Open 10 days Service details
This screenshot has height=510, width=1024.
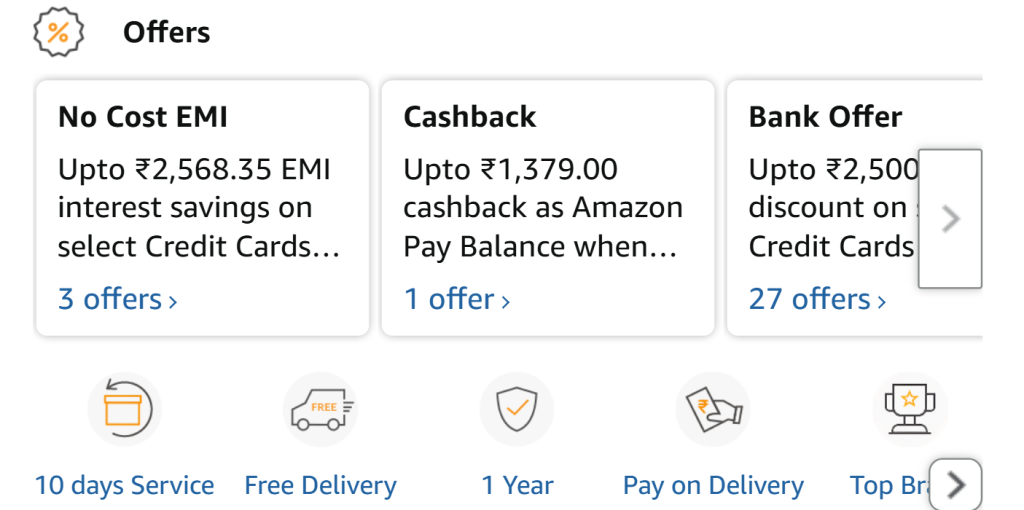click(124, 486)
